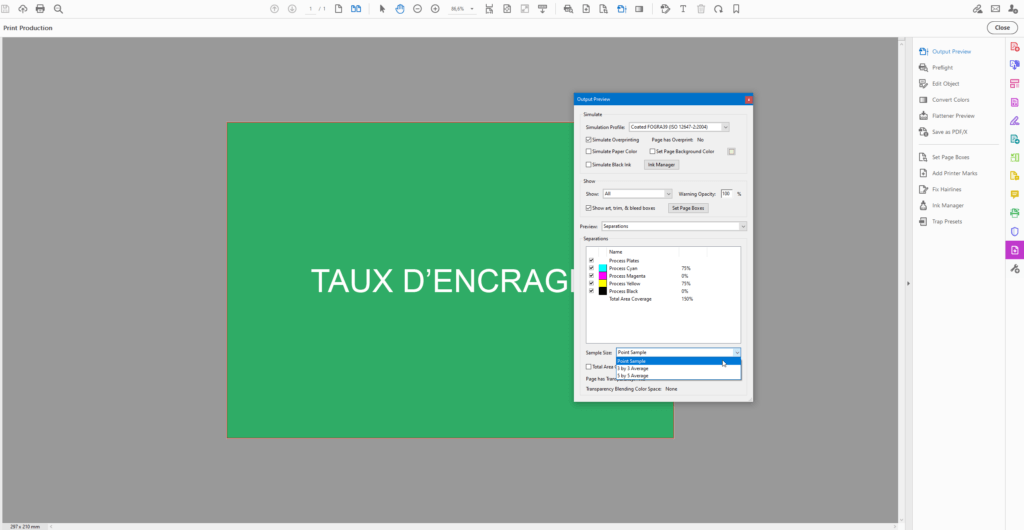This screenshot has height=530, width=1024.
Task: Open the green Print Production printer rail icon
Action: (1014, 213)
